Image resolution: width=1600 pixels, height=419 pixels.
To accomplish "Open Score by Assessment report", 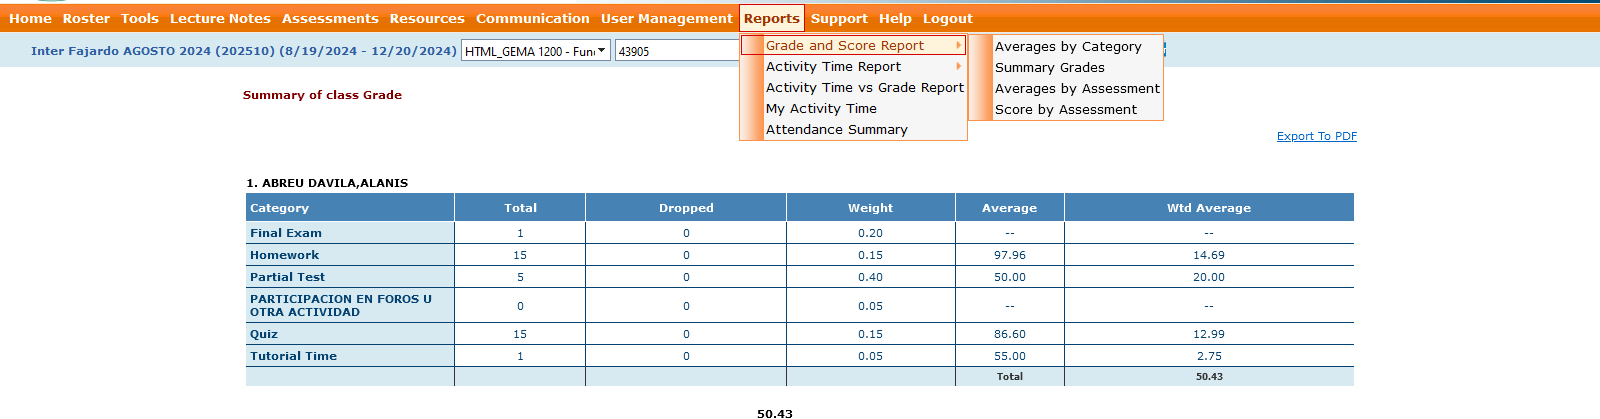I will 1066,110.
